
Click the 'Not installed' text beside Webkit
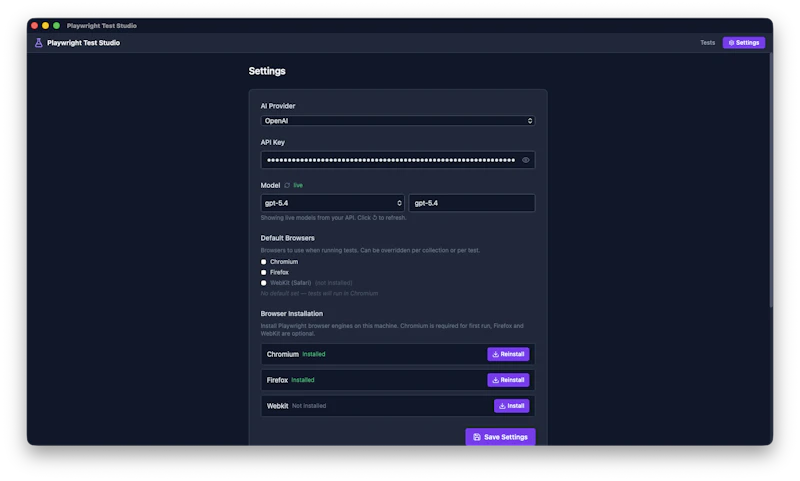coord(309,406)
